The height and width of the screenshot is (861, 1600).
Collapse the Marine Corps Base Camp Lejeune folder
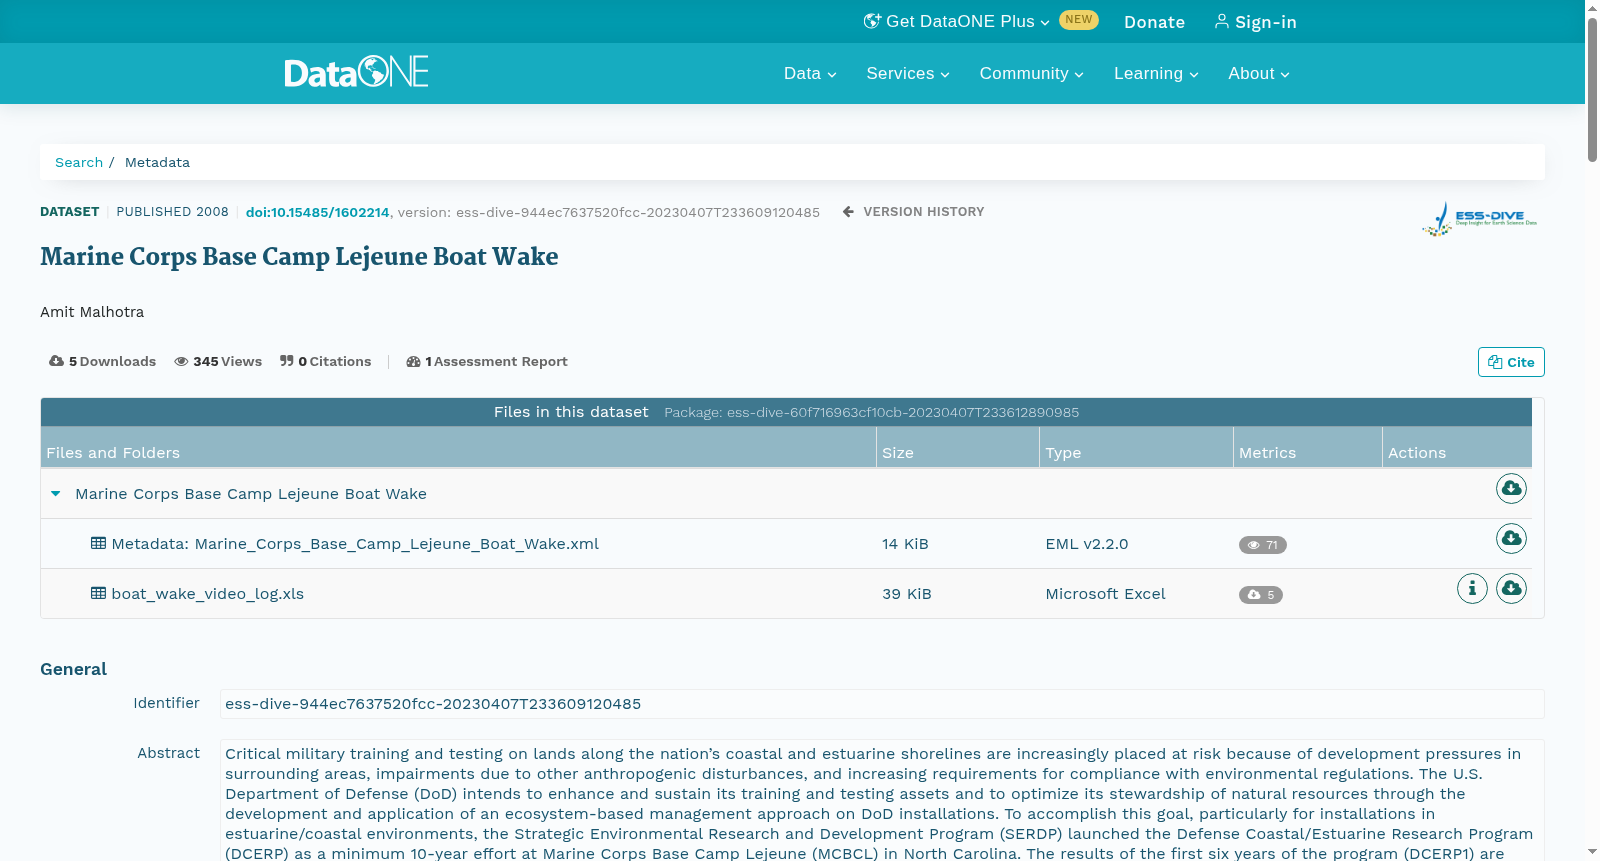[56, 493]
